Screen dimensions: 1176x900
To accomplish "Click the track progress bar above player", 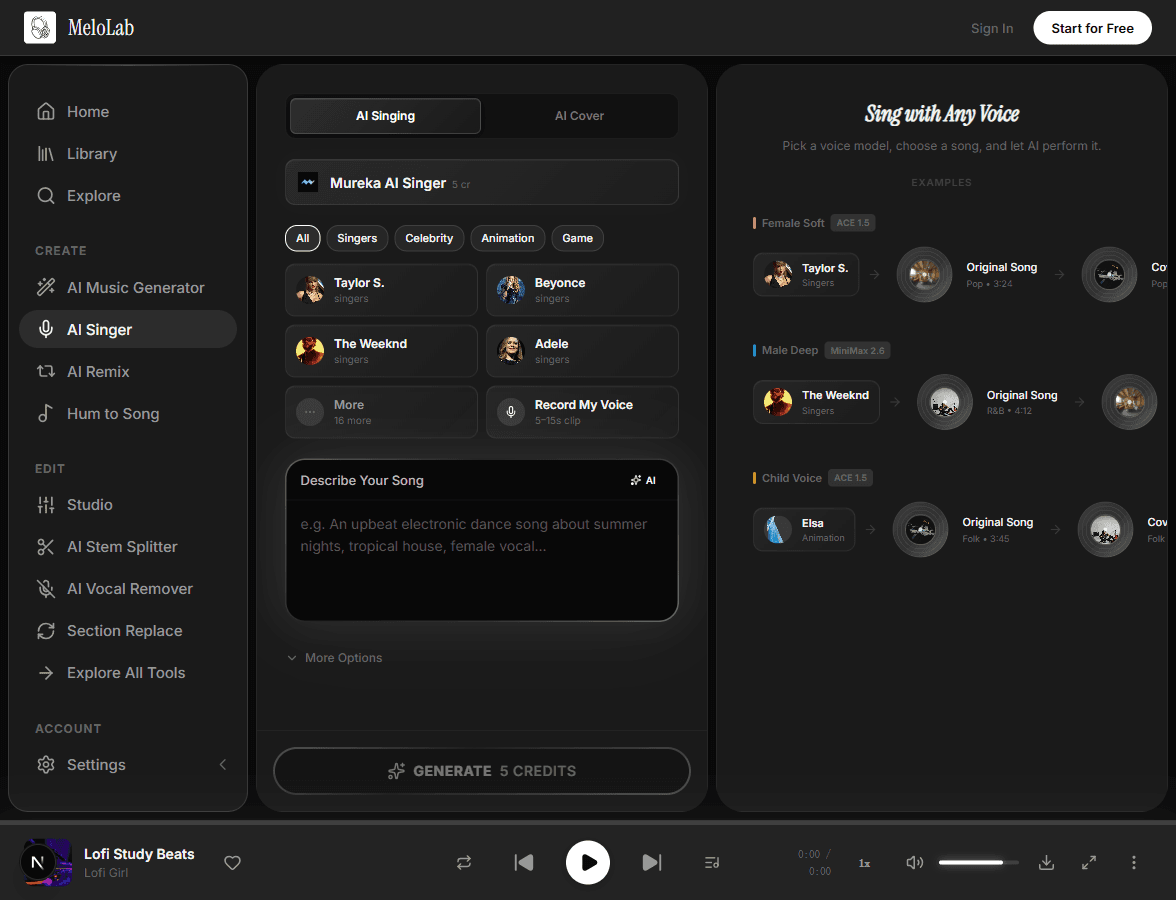I will click(x=588, y=823).
